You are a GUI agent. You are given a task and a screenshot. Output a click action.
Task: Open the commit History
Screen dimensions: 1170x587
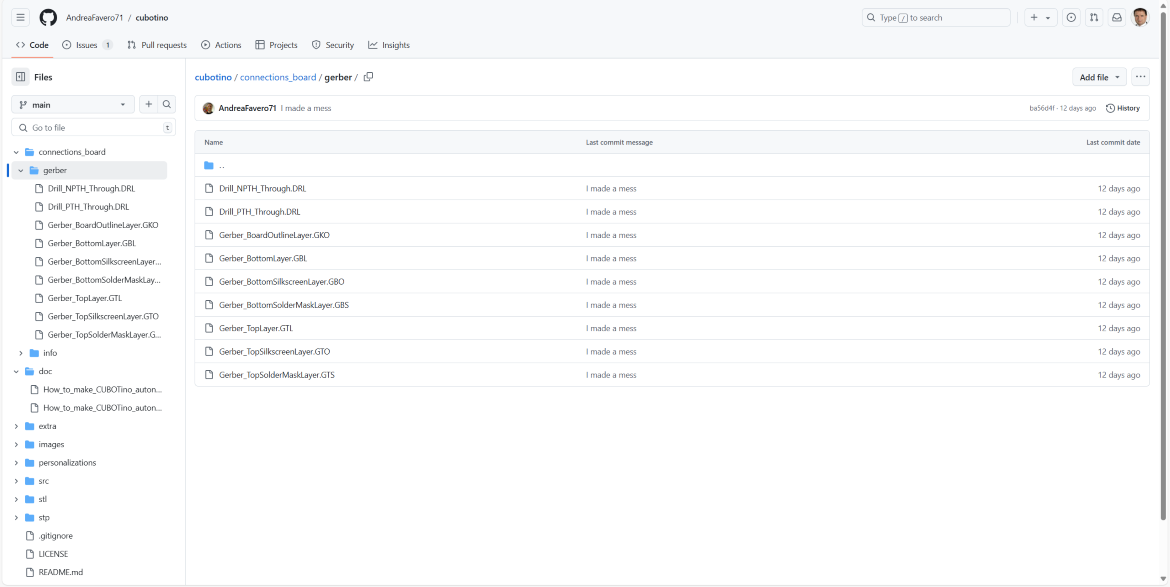pyautogui.click(x=1123, y=108)
